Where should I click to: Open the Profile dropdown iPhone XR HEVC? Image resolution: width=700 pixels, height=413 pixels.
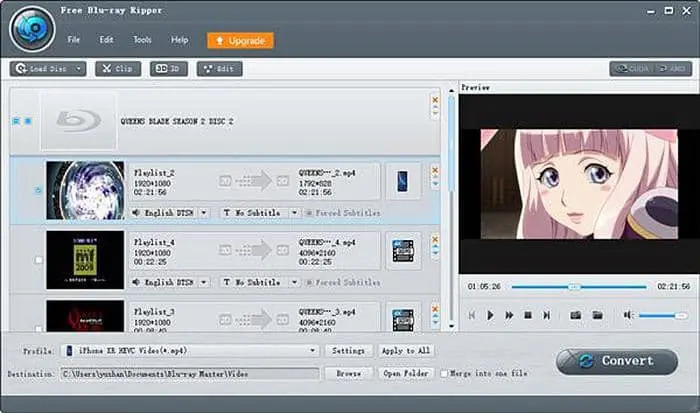click(x=191, y=351)
